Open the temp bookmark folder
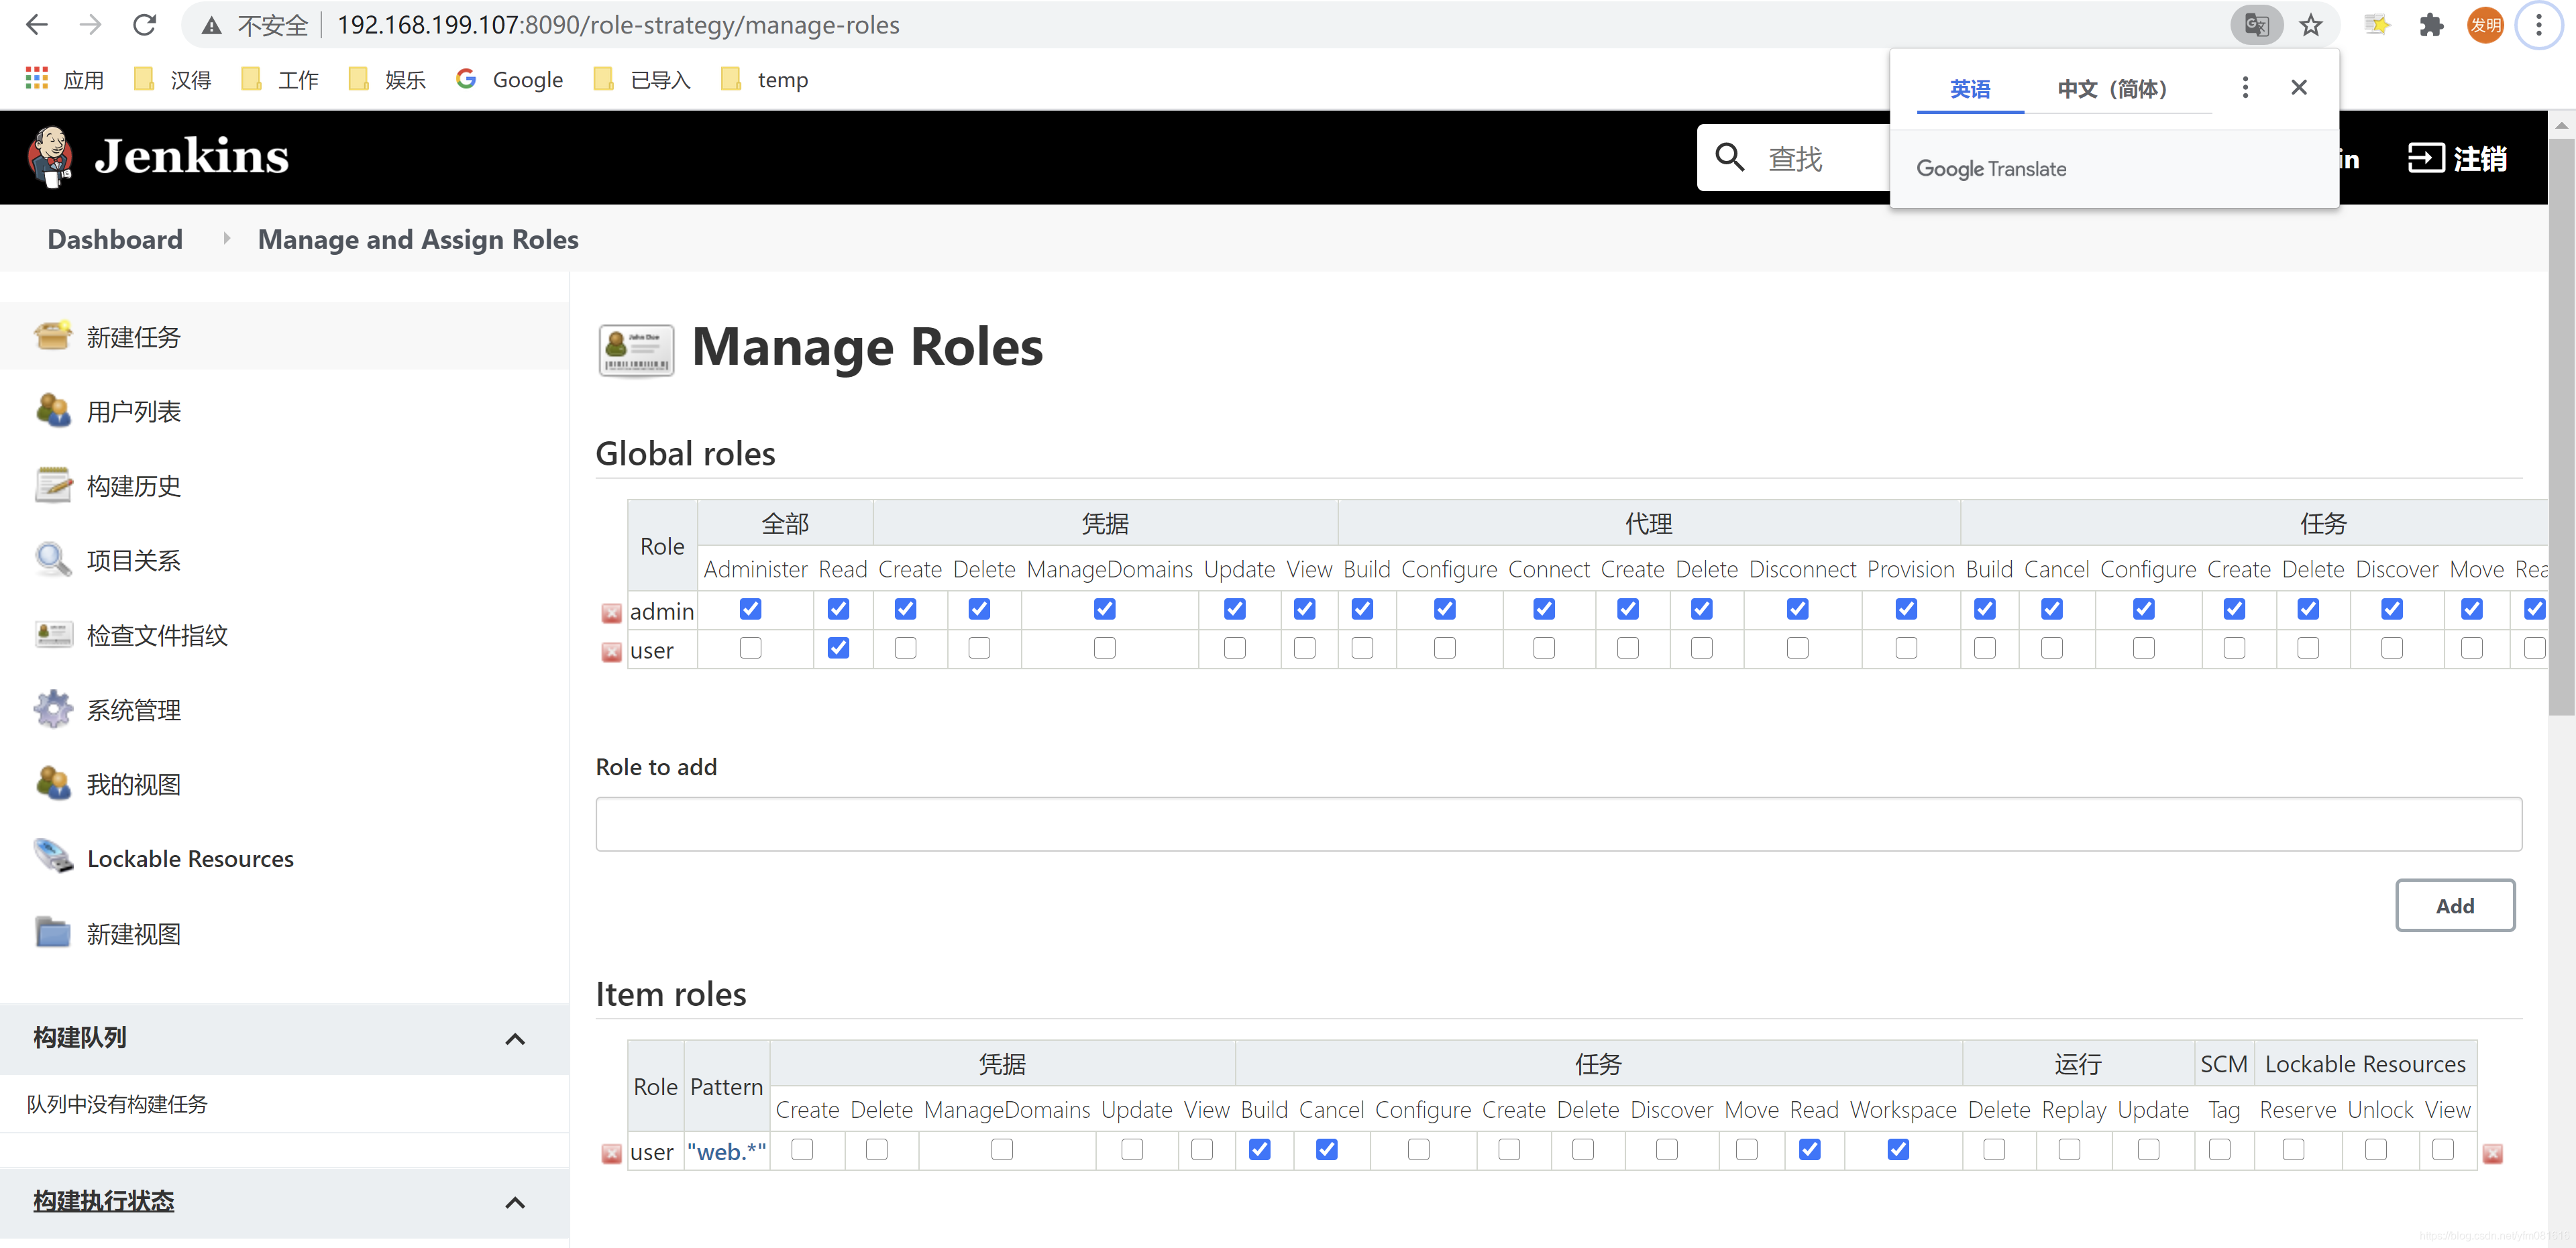 point(764,79)
